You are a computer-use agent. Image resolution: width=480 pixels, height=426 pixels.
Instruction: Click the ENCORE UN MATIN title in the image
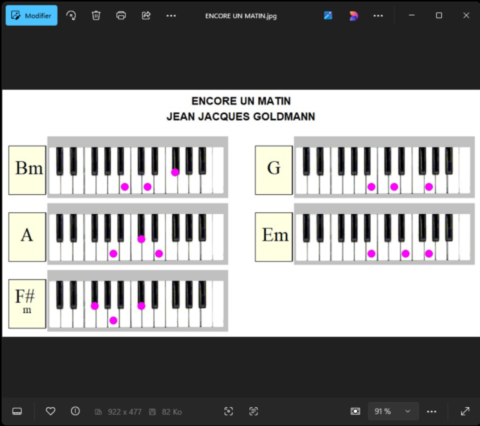tap(241, 101)
